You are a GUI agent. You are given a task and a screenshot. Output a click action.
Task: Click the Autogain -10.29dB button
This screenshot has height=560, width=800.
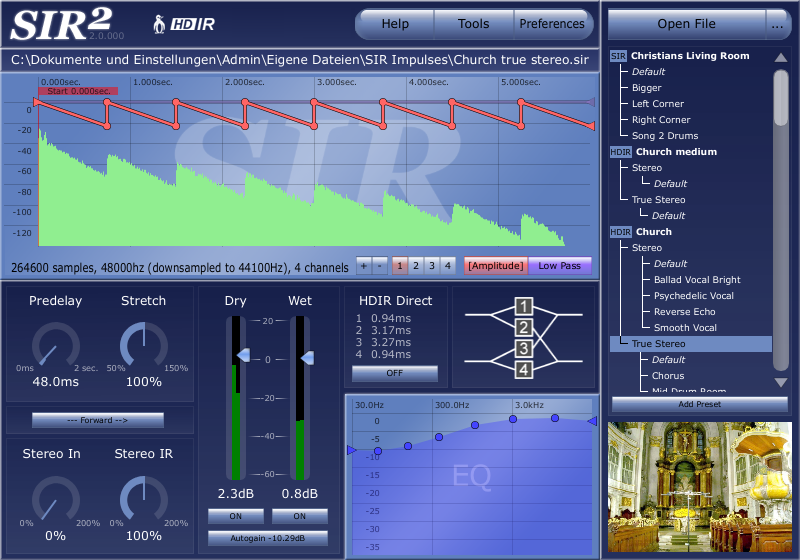click(268, 538)
